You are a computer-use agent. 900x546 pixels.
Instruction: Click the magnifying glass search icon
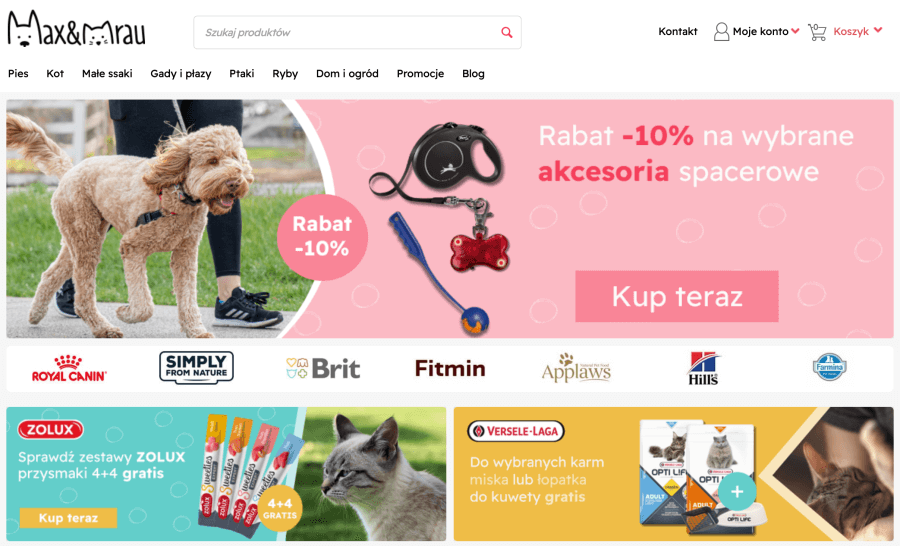506,32
